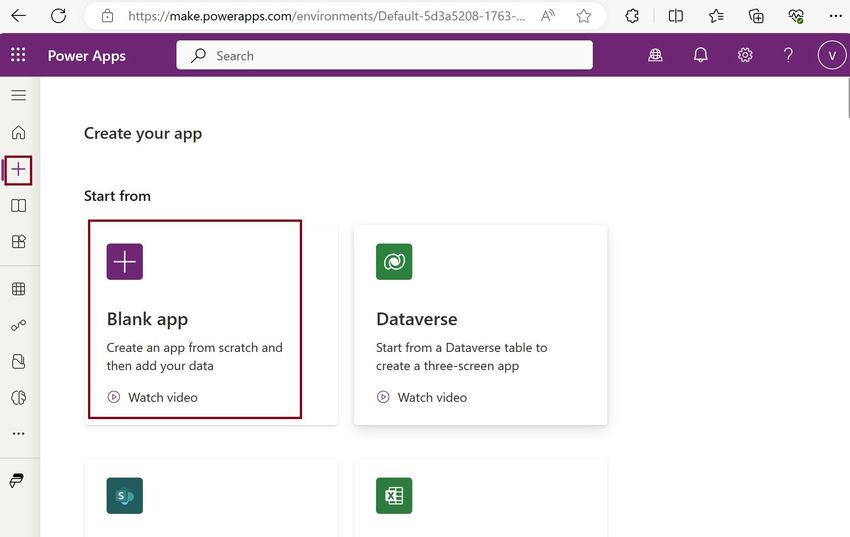Open the Solutions icon in the sidebar
Viewport: 850px width, 537px height.
18,361
